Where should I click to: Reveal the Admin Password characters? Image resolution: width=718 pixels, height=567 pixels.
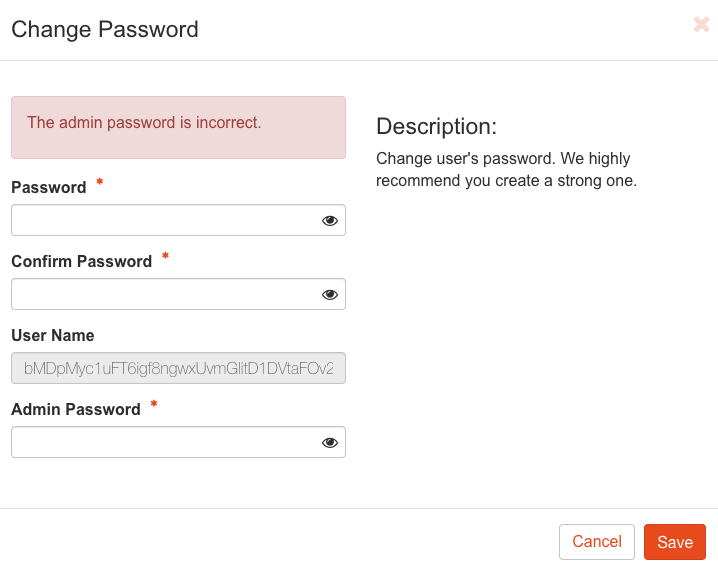(330, 443)
